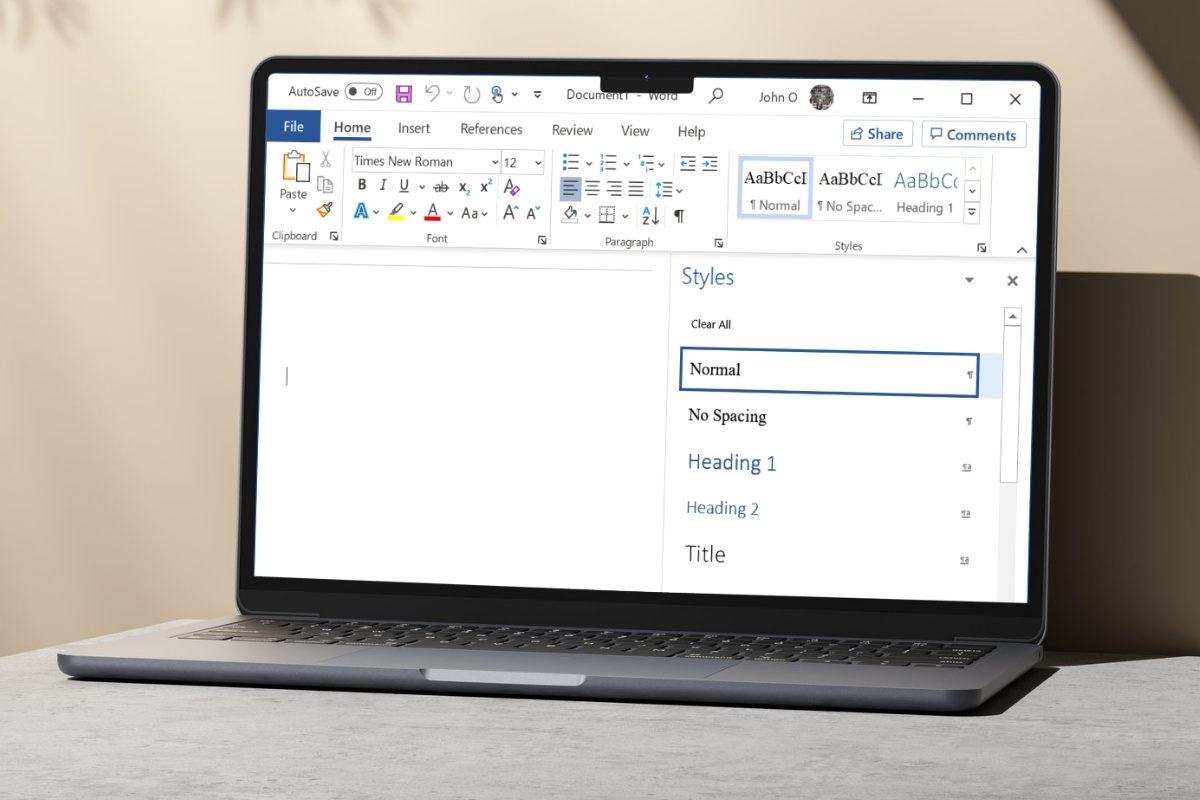The image size is (1200, 800).
Task: Apply red font color
Action: click(432, 212)
